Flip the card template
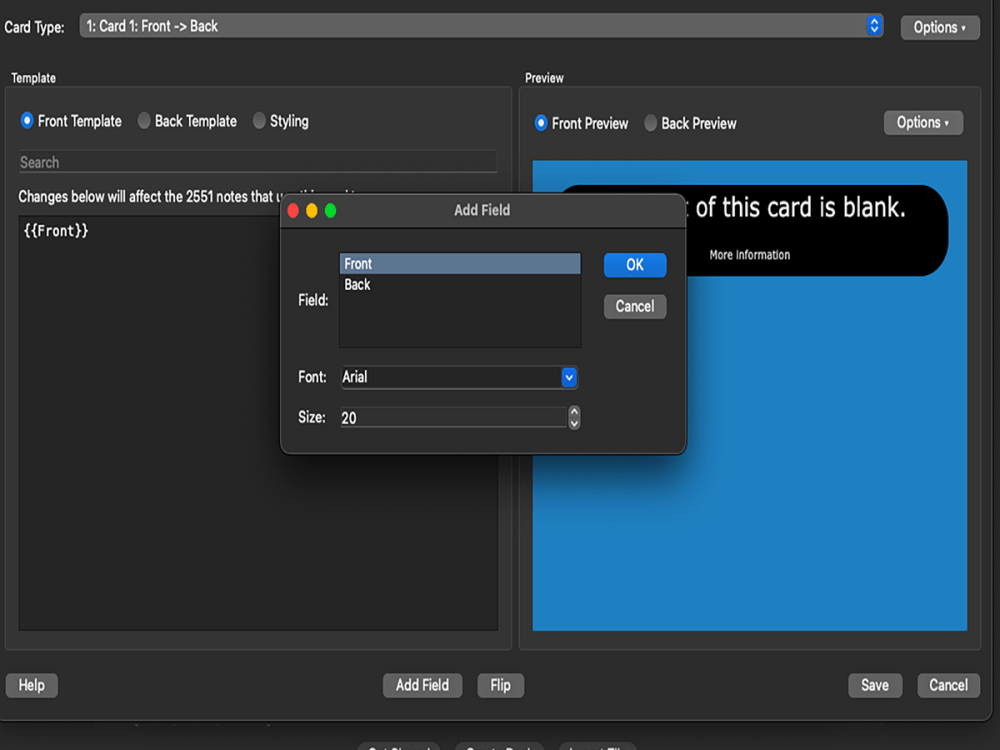Screen dimensions: 1000x750 click(x=500, y=685)
